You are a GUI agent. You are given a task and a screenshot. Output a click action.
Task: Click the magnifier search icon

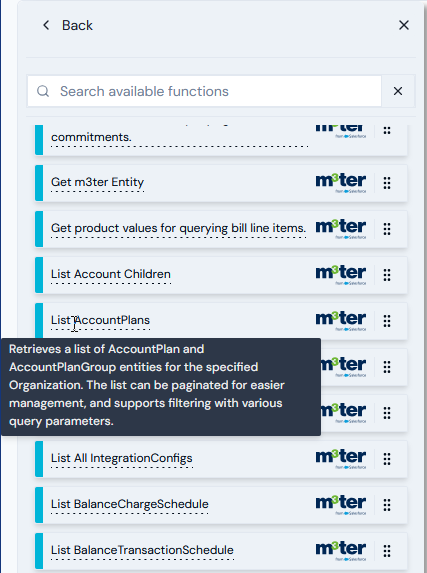pyautogui.click(x=43, y=91)
